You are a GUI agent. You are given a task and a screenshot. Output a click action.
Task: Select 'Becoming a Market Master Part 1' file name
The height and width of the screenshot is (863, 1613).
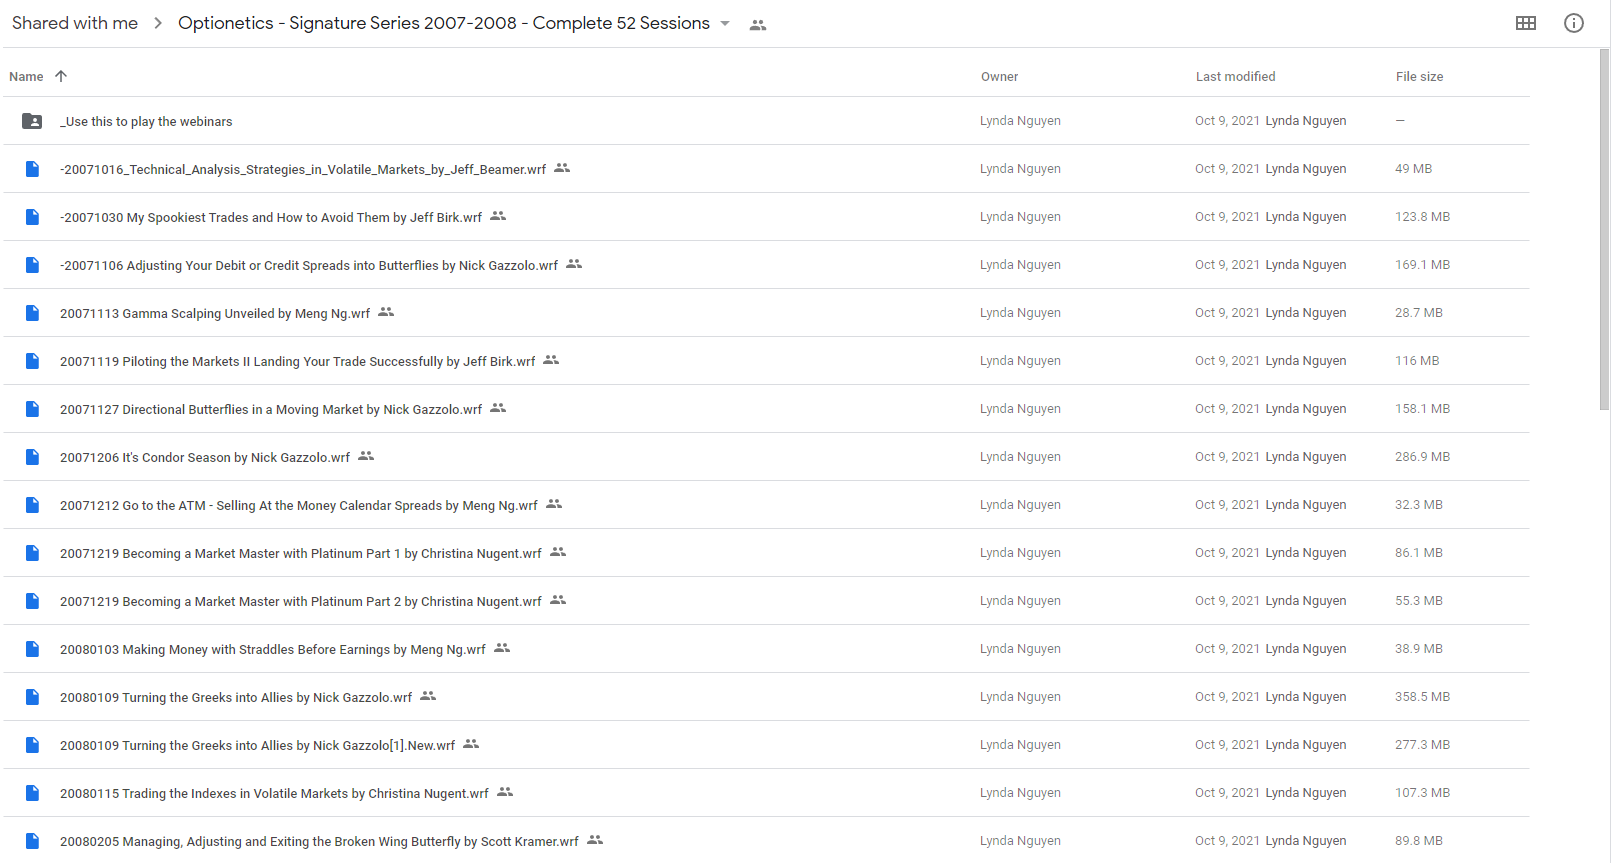301,554
